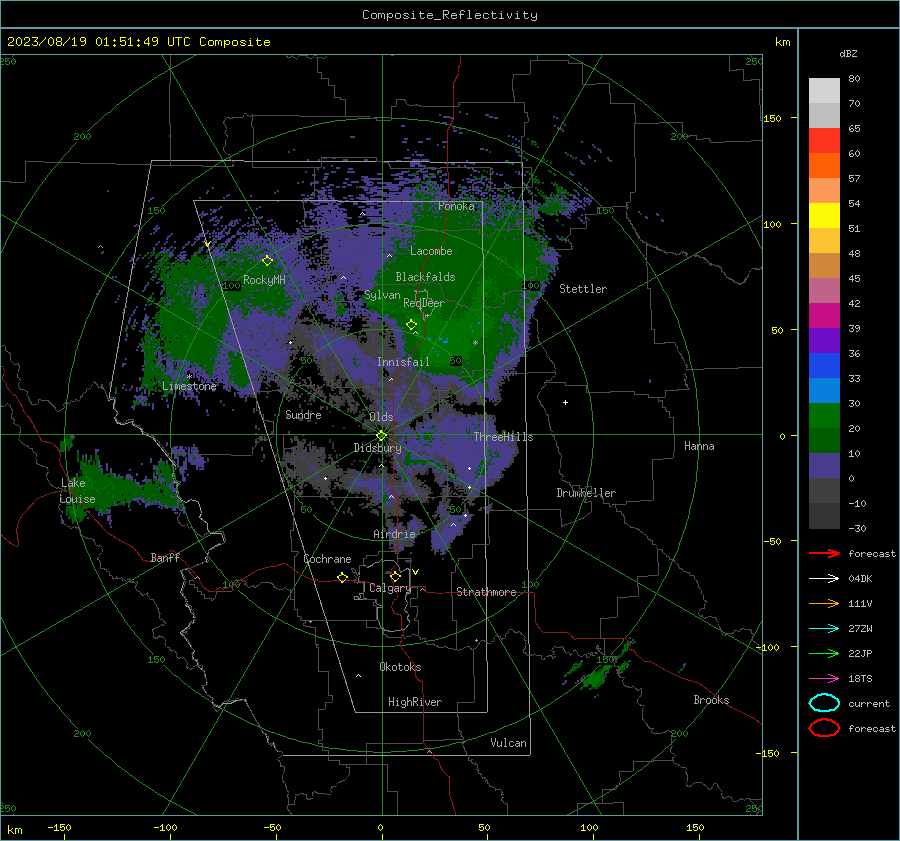This screenshot has height=841, width=900.
Task: Click the Didsbury city label
Action: pos(378,448)
